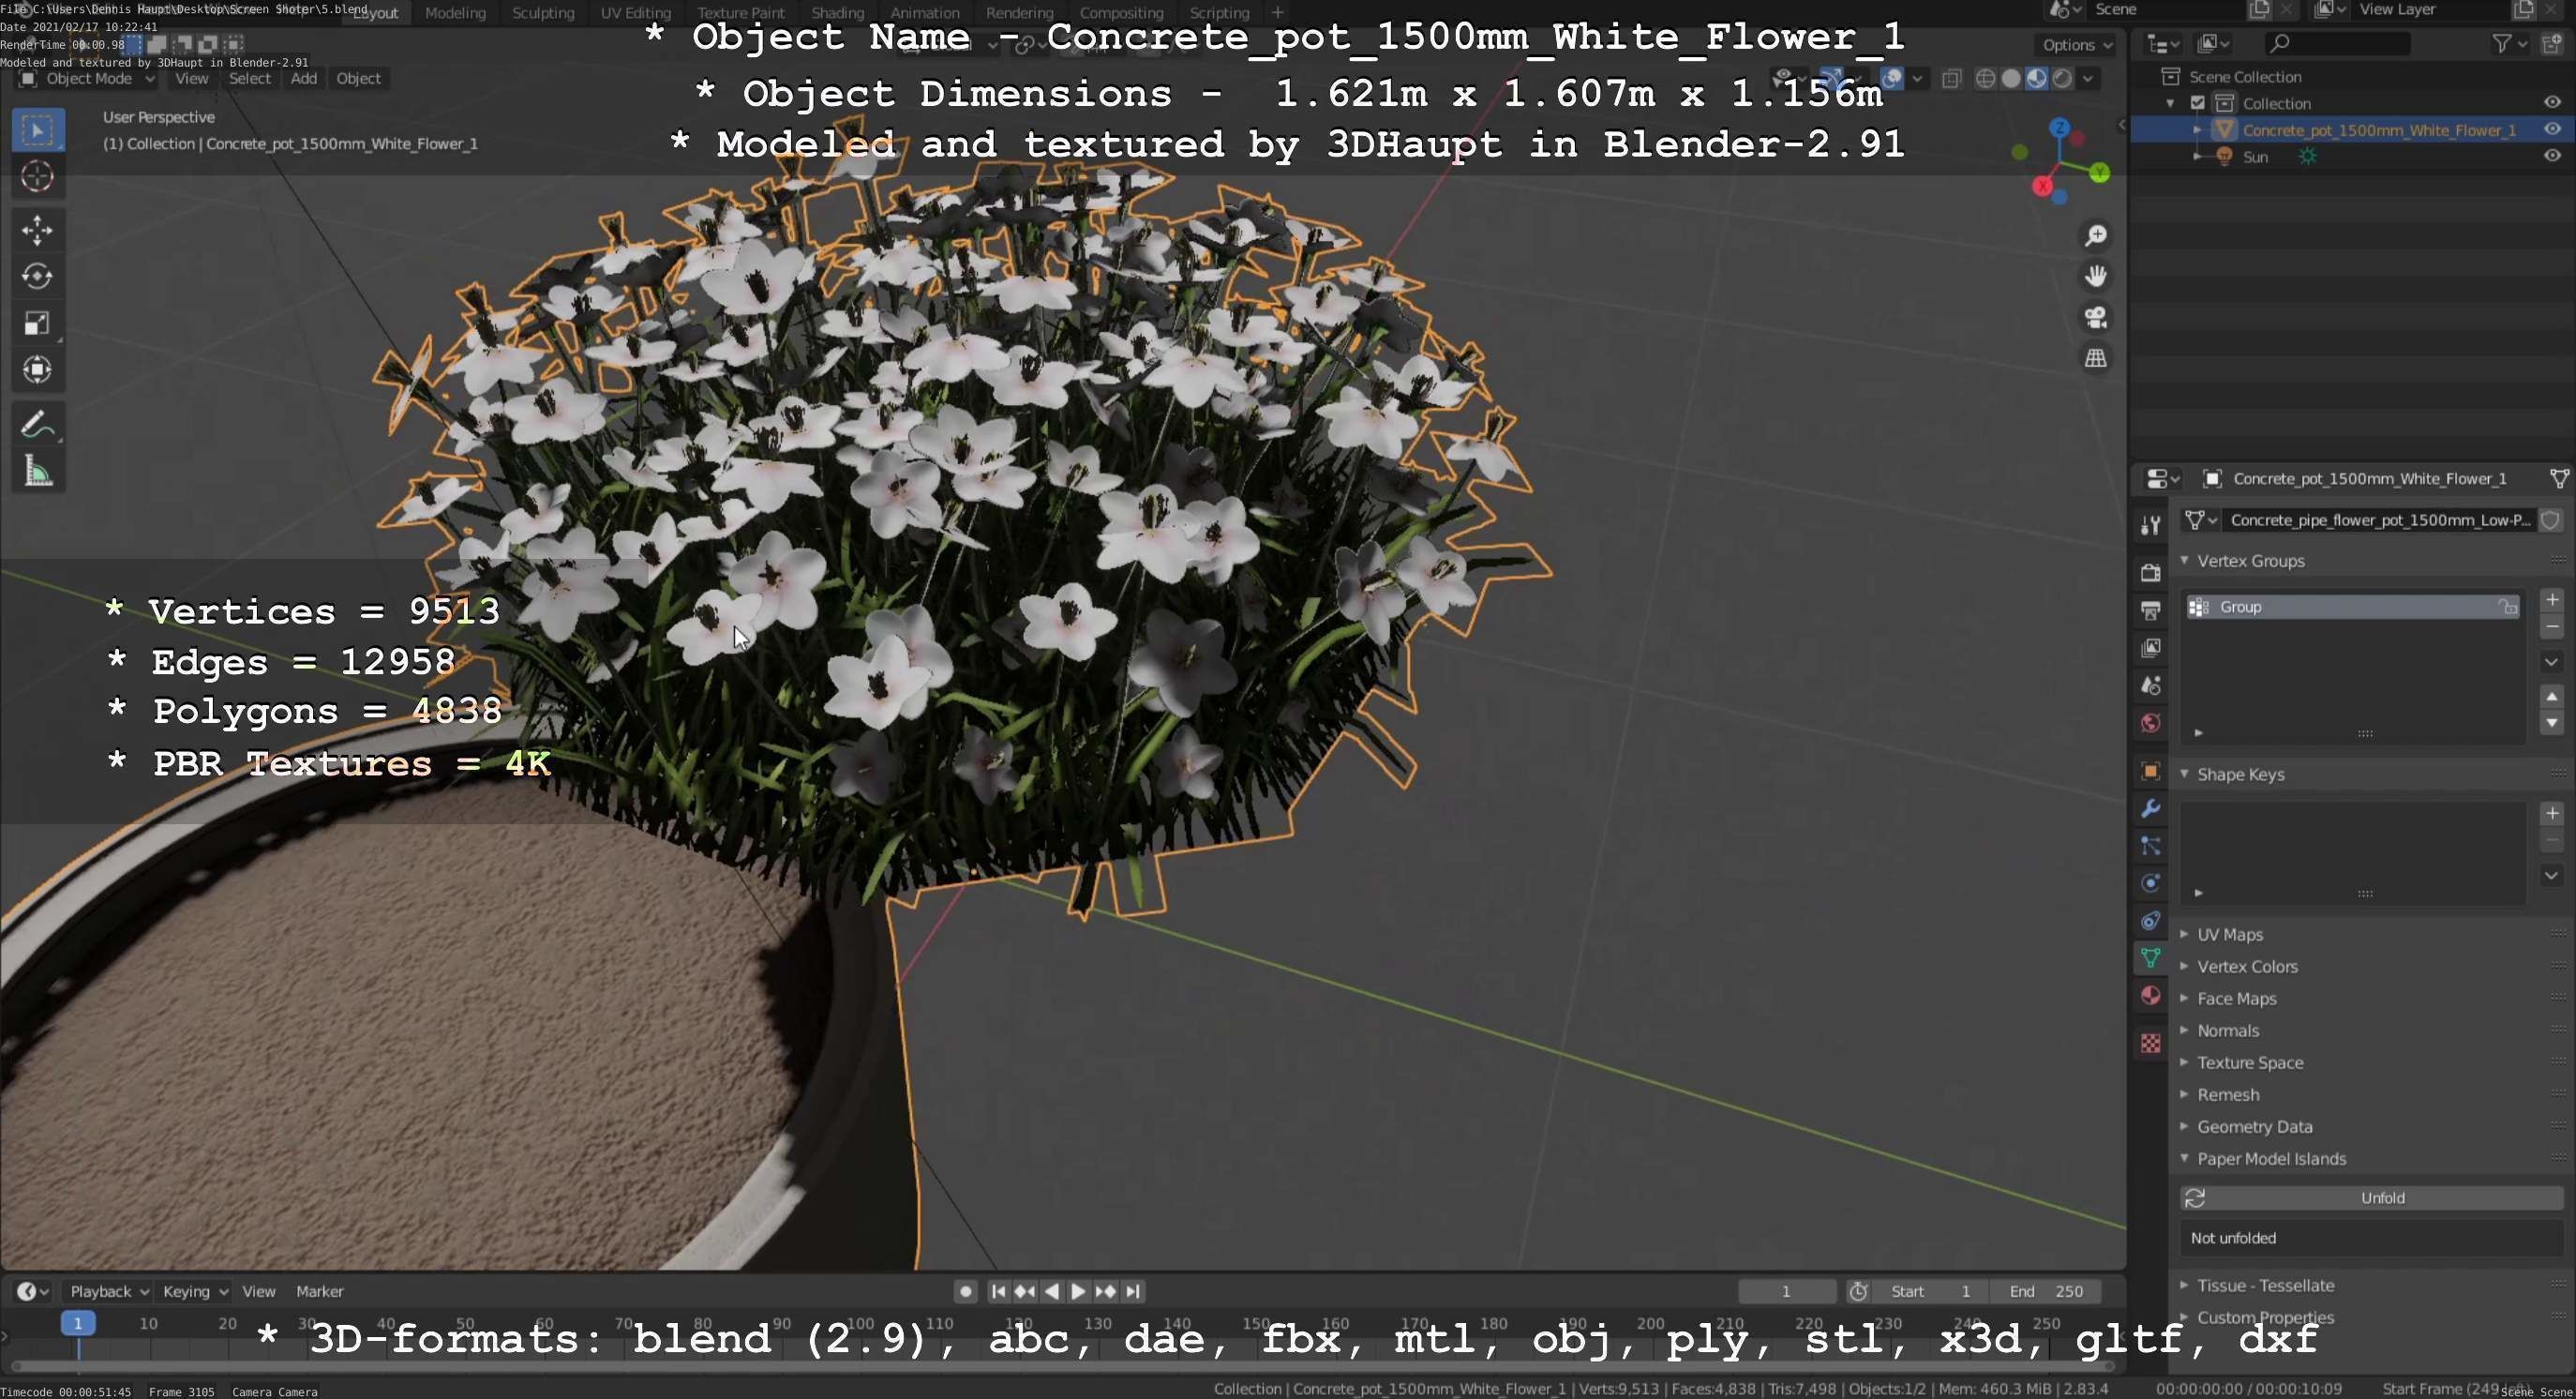Image resolution: width=2576 pixels, height=1399 pixels.
Task: Play the animation forward
Action: pyautogui.click(x=1078, y=1291)
